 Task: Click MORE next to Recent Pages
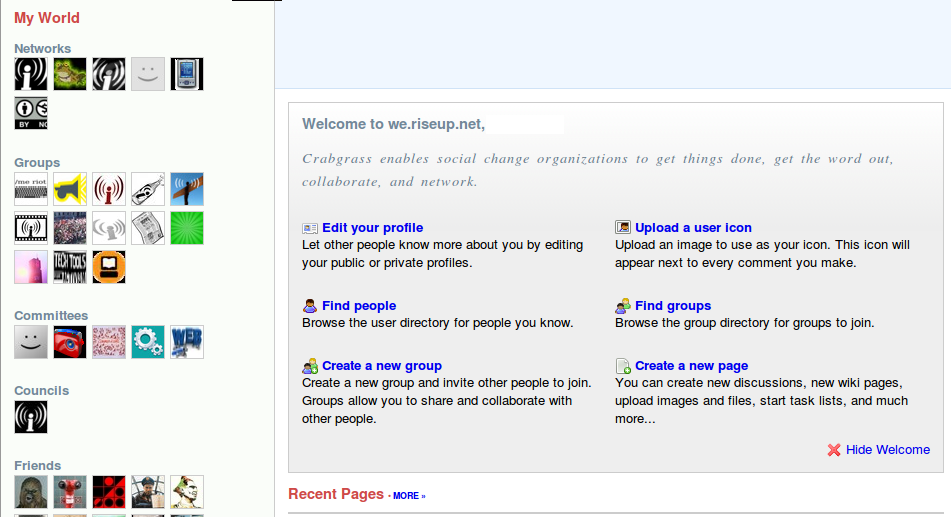pos(408,496)
